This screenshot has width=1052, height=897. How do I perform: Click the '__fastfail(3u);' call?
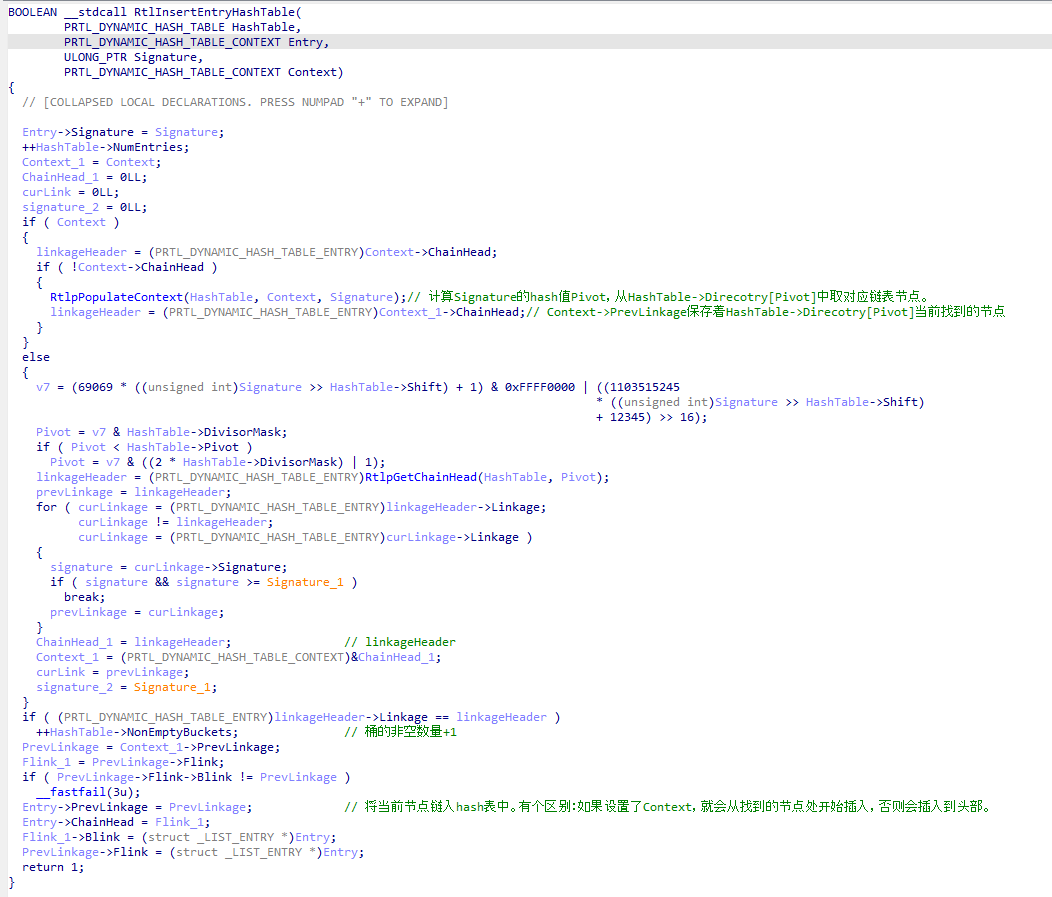(x=88, y=792)
